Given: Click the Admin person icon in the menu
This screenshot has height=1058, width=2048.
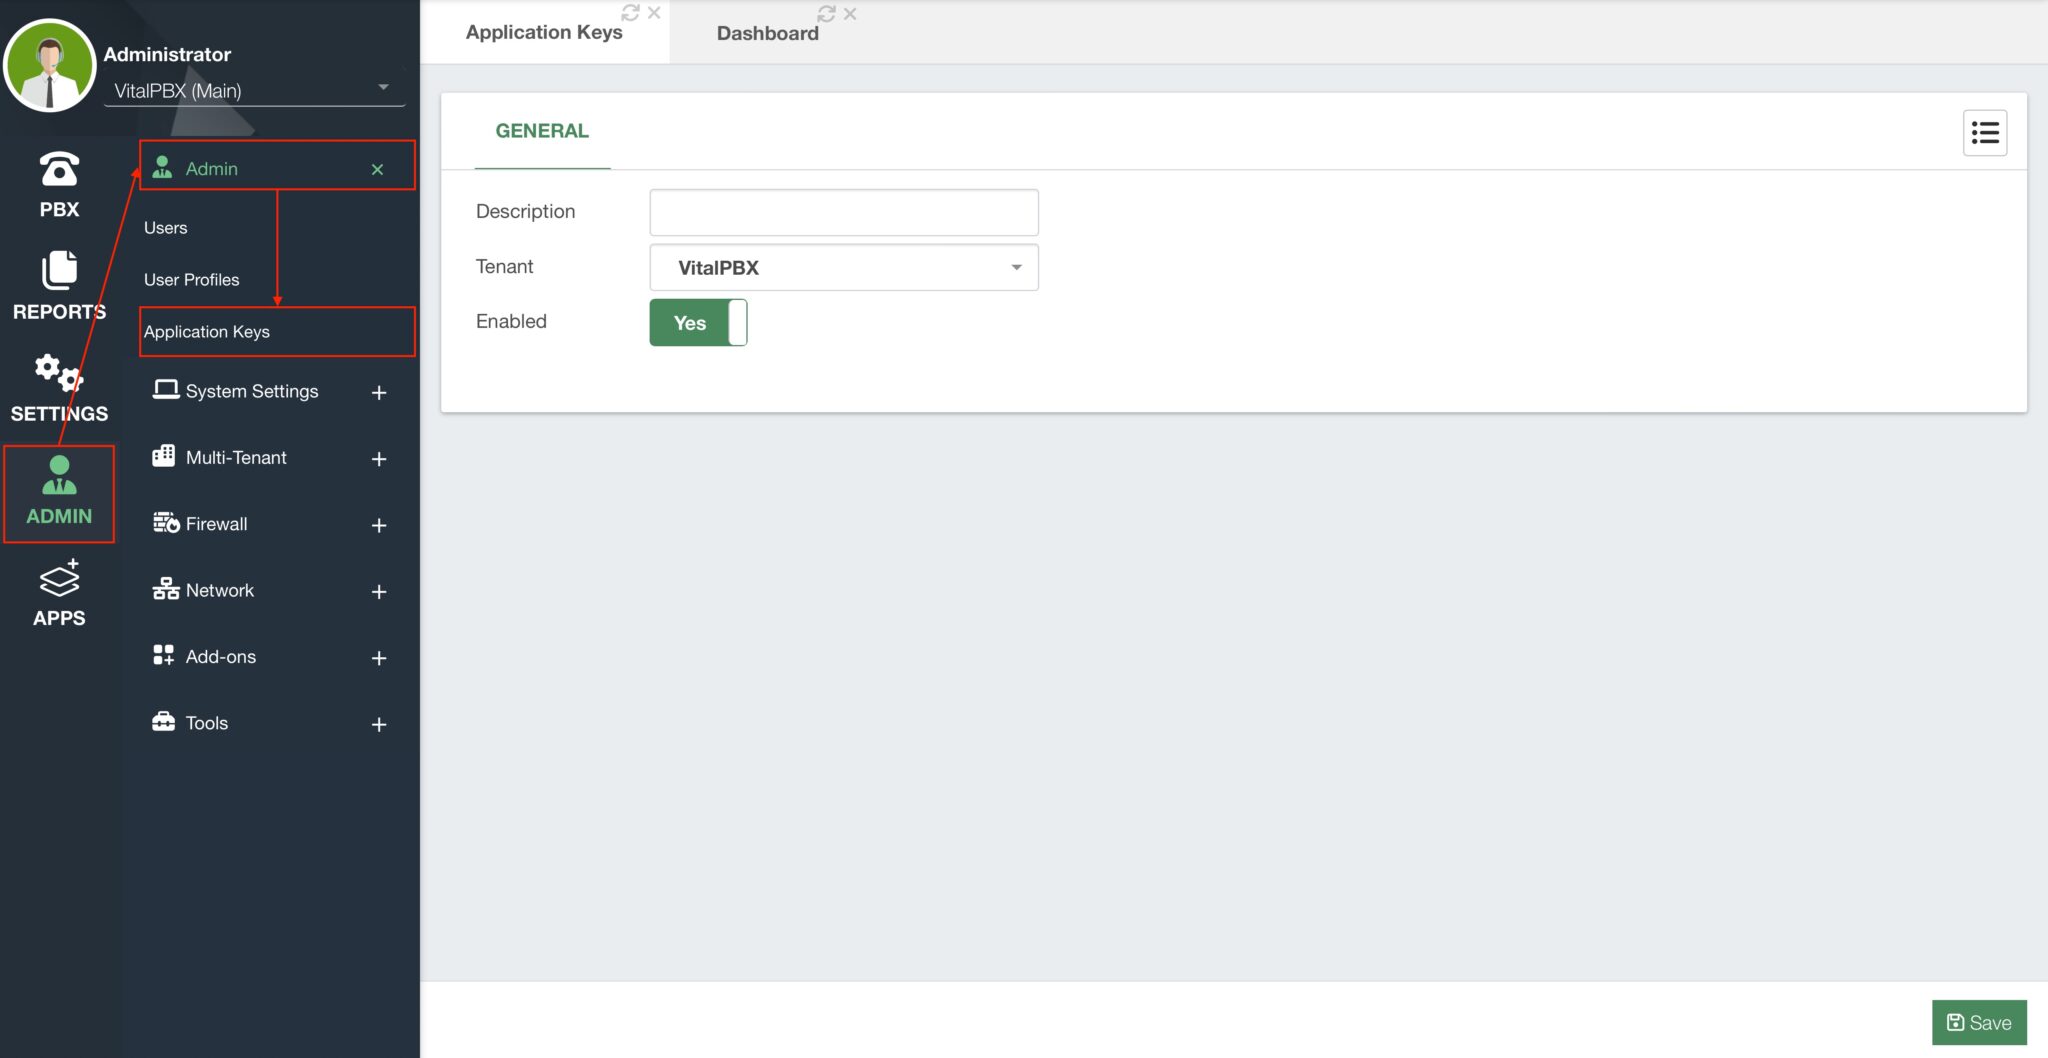Looking at the screenshot, I should coord(162,168).
